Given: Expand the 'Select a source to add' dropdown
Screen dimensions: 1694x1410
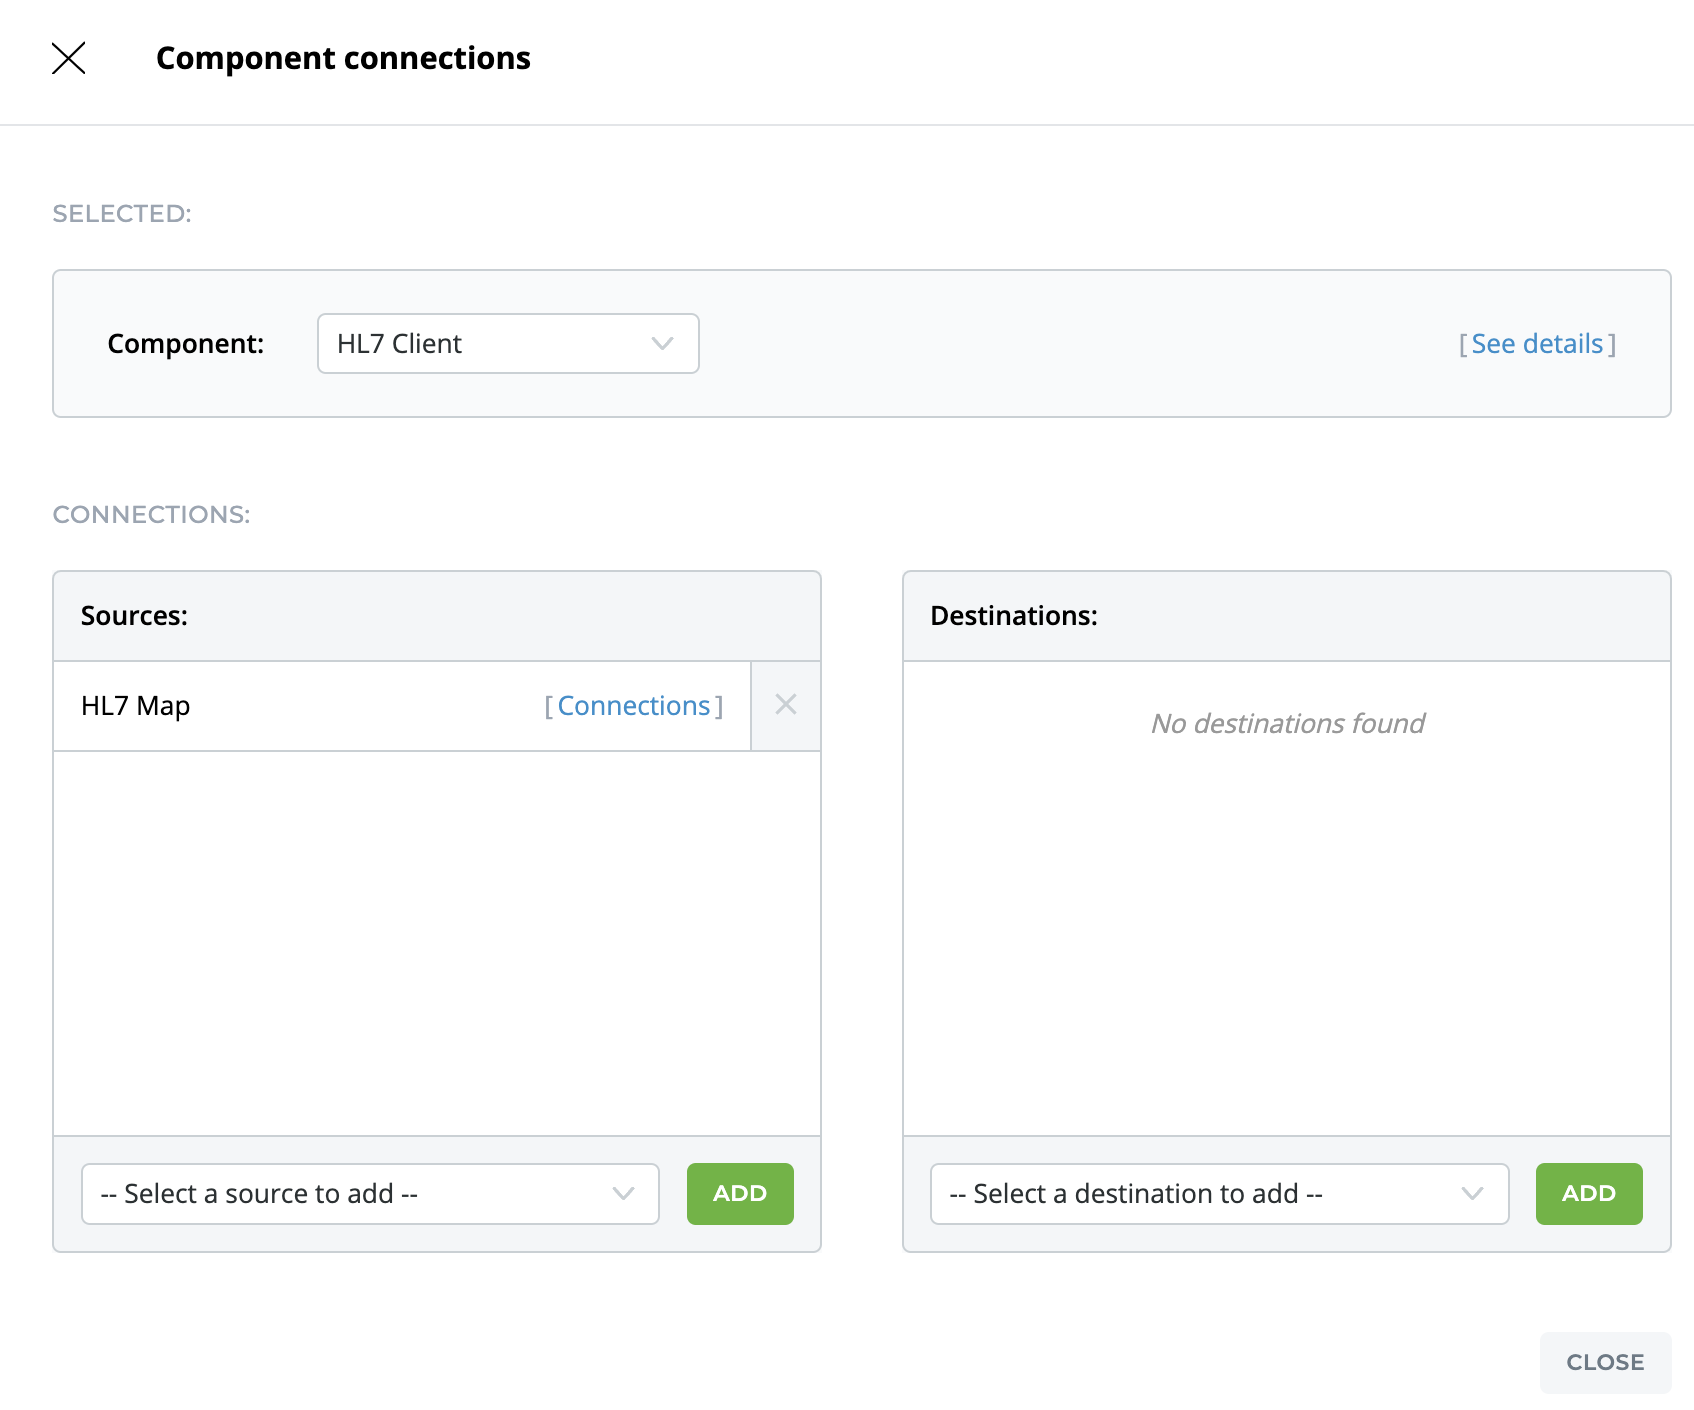Looking at the screenshot, I should point(369,1193).
